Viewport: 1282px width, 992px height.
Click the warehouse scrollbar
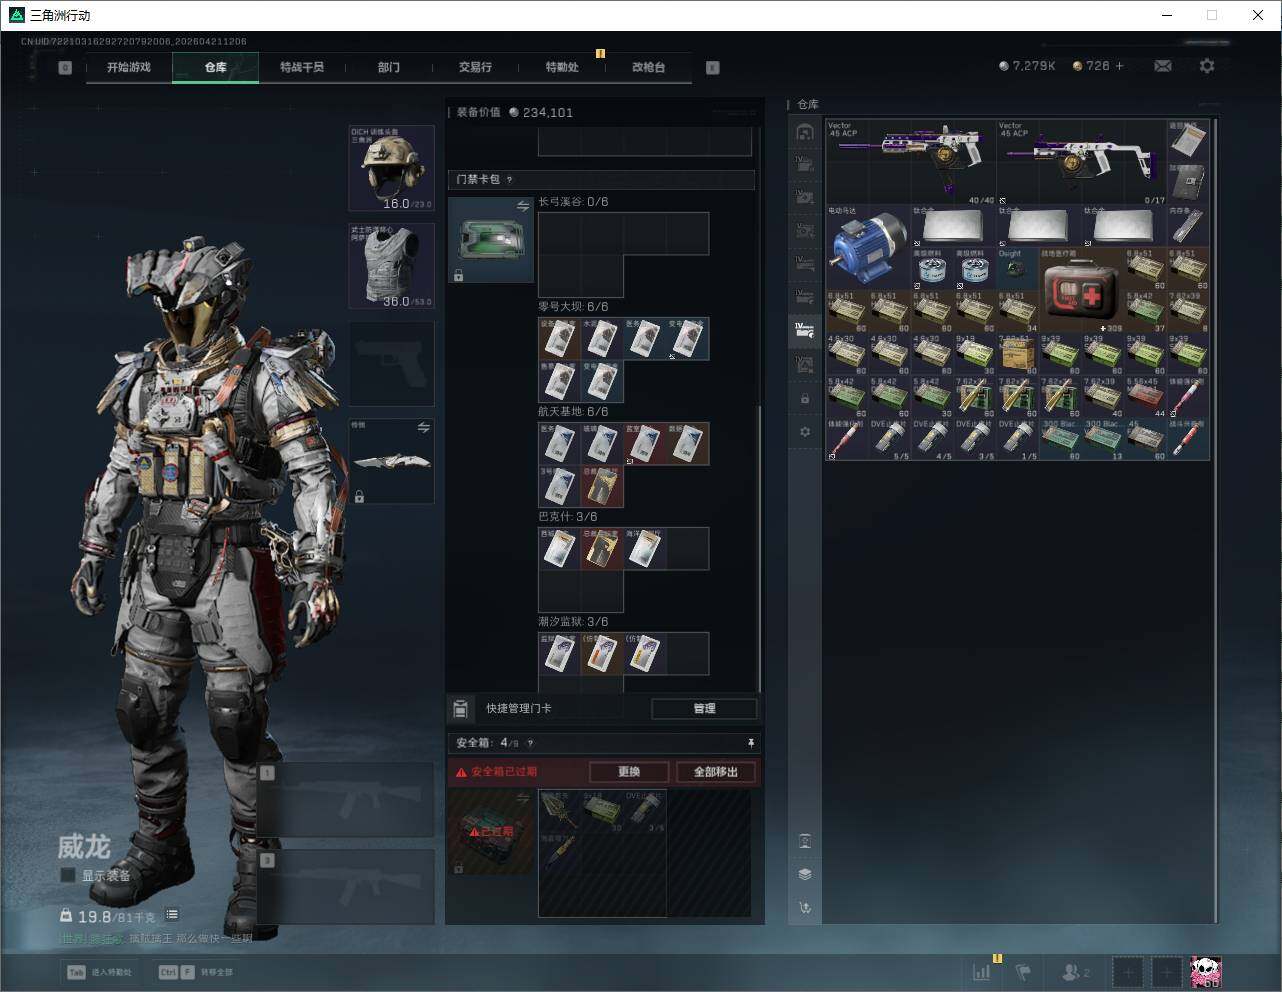point(1216,520)
